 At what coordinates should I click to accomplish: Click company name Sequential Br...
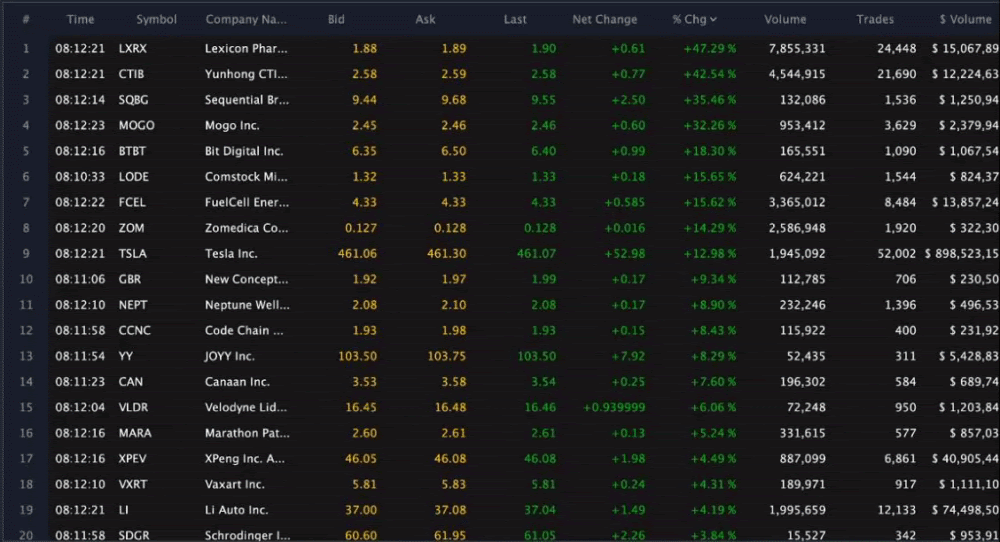click(247, 99)
